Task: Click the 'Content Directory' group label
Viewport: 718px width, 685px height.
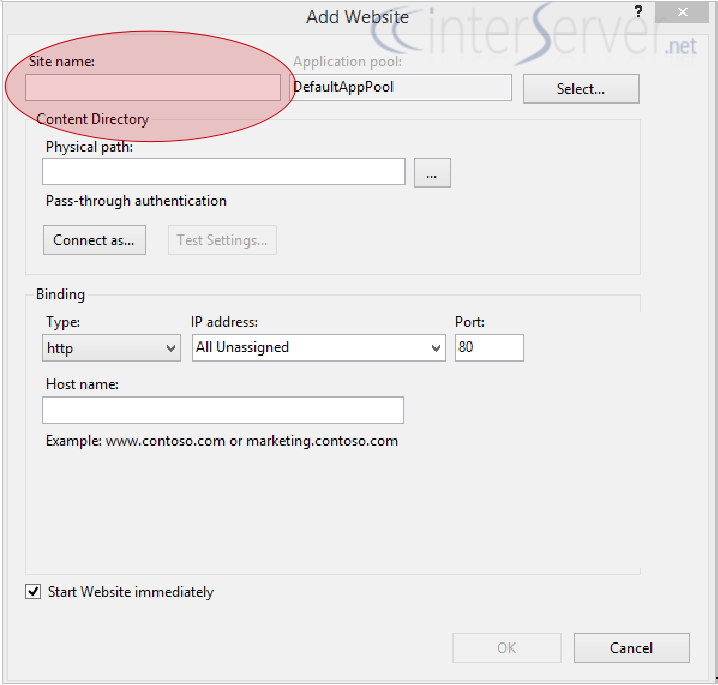Action: [92, 119]
